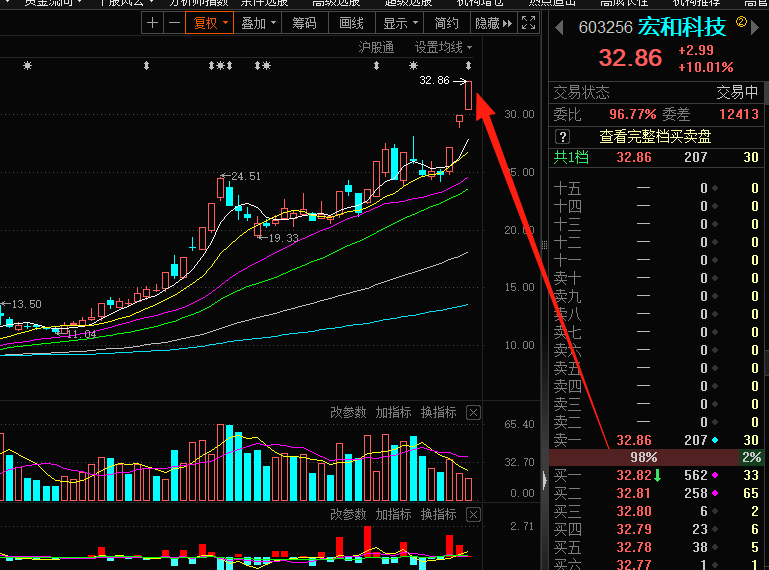The width and height of the screenshot is (769, 570).
Task: Select the 买五 price 32.78
Action: [x=634, y=547]
